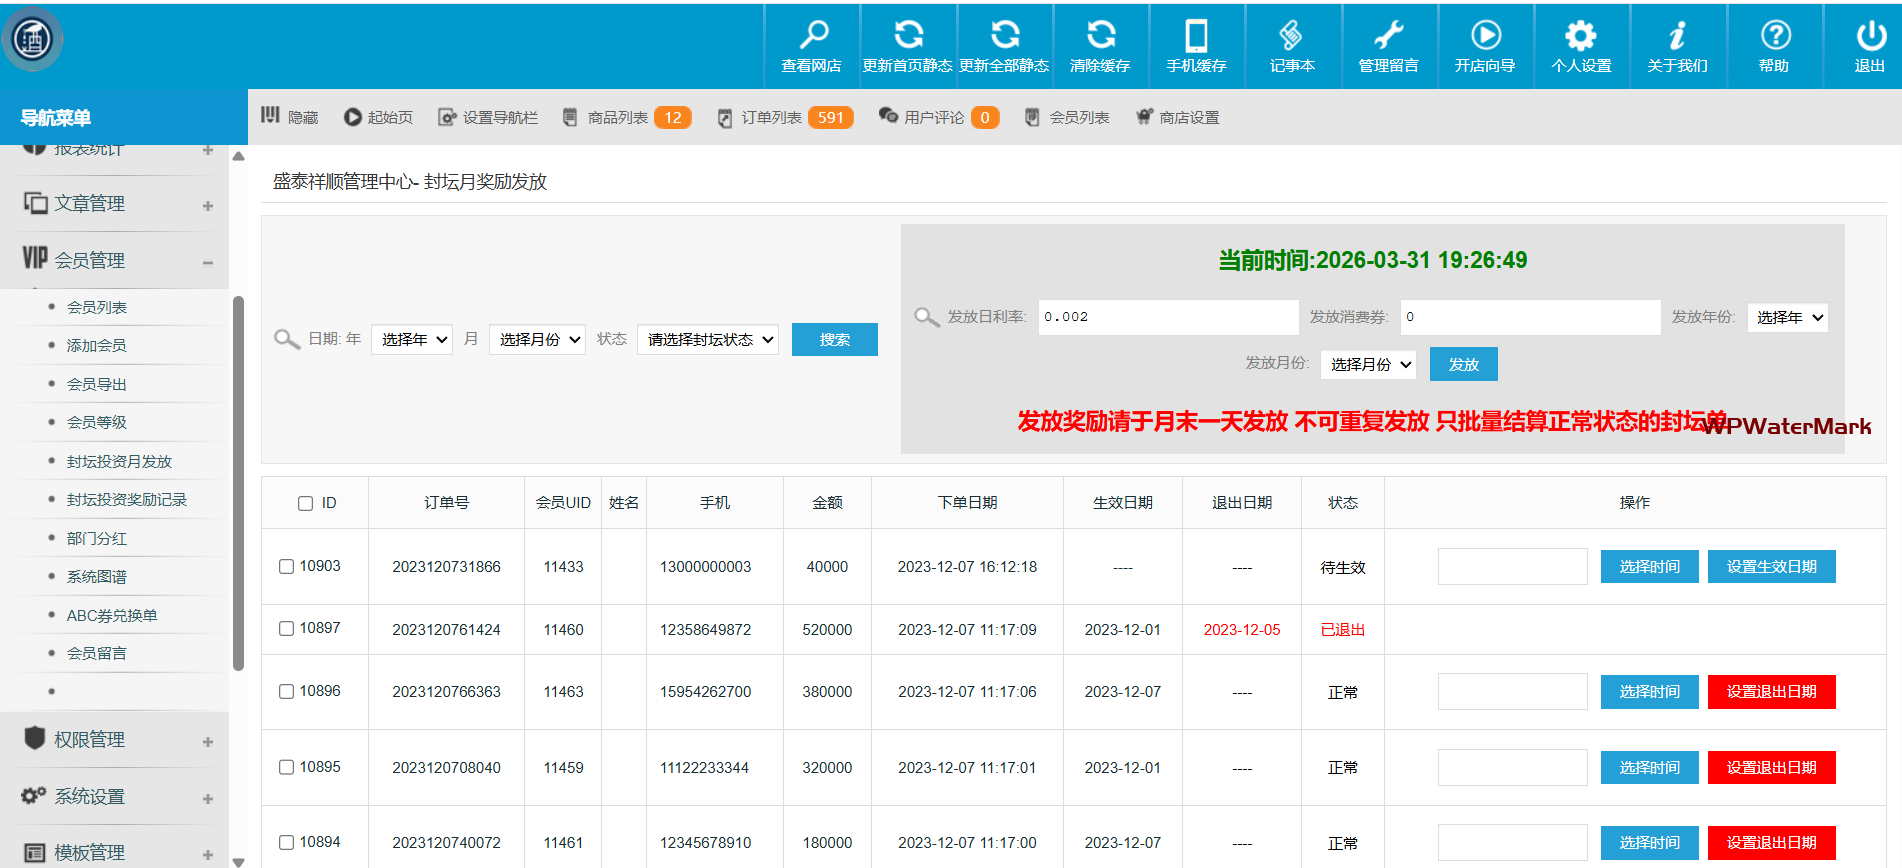This screenshot has width=1902, height=868.
Task: Click the sidebar vertical scrollbar
Action: [238, 480]
